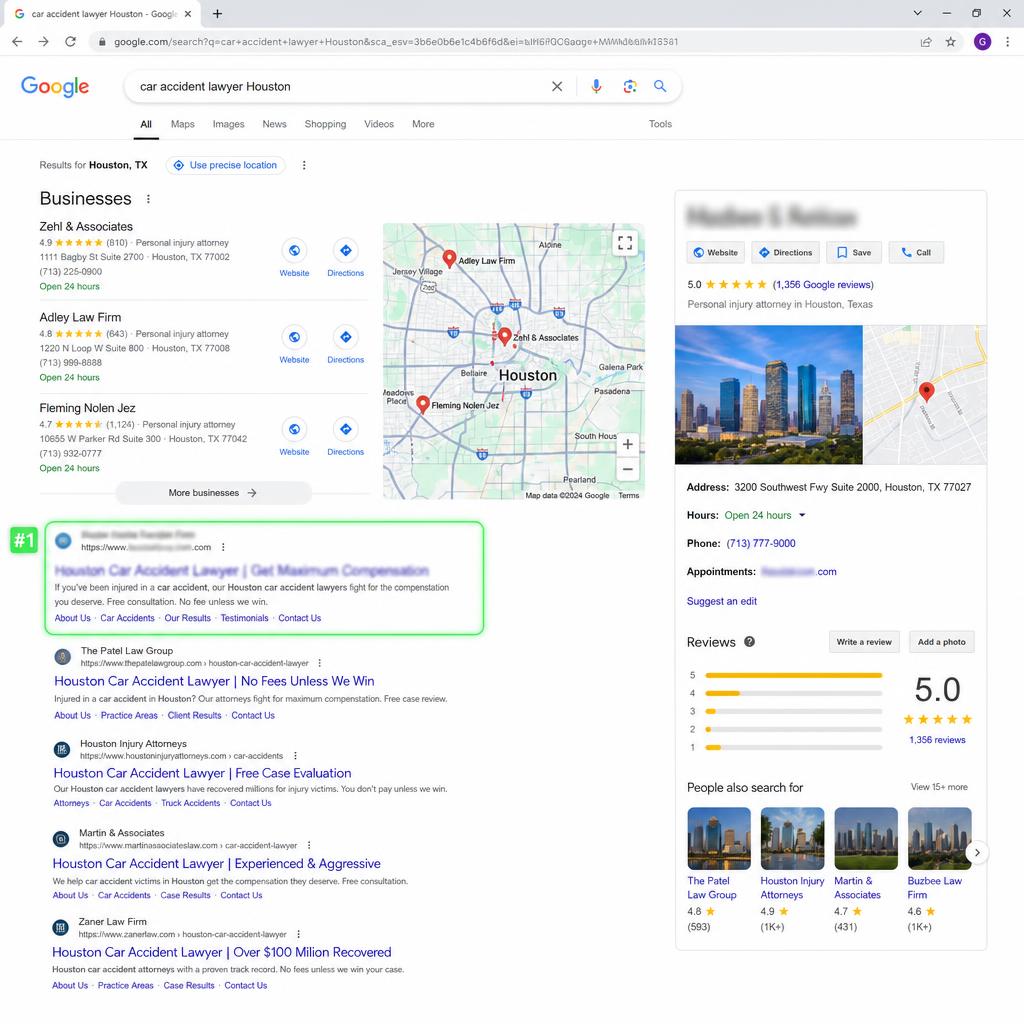
Task: Zoom in on the map
Action: (x=628, y=444)
